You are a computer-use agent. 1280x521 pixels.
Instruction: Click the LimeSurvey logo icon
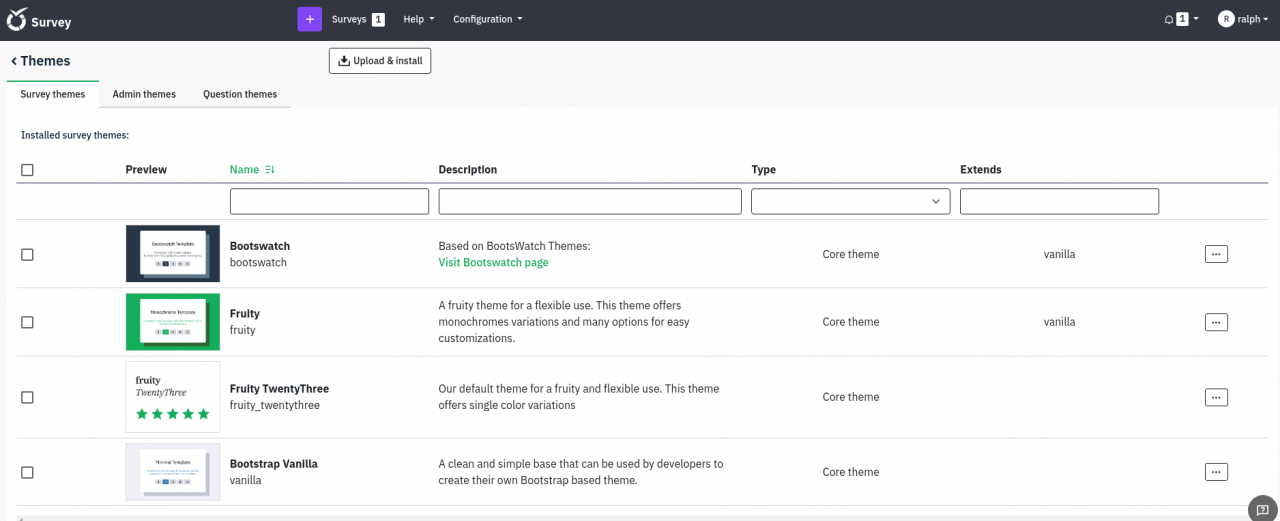pos(17,20)
